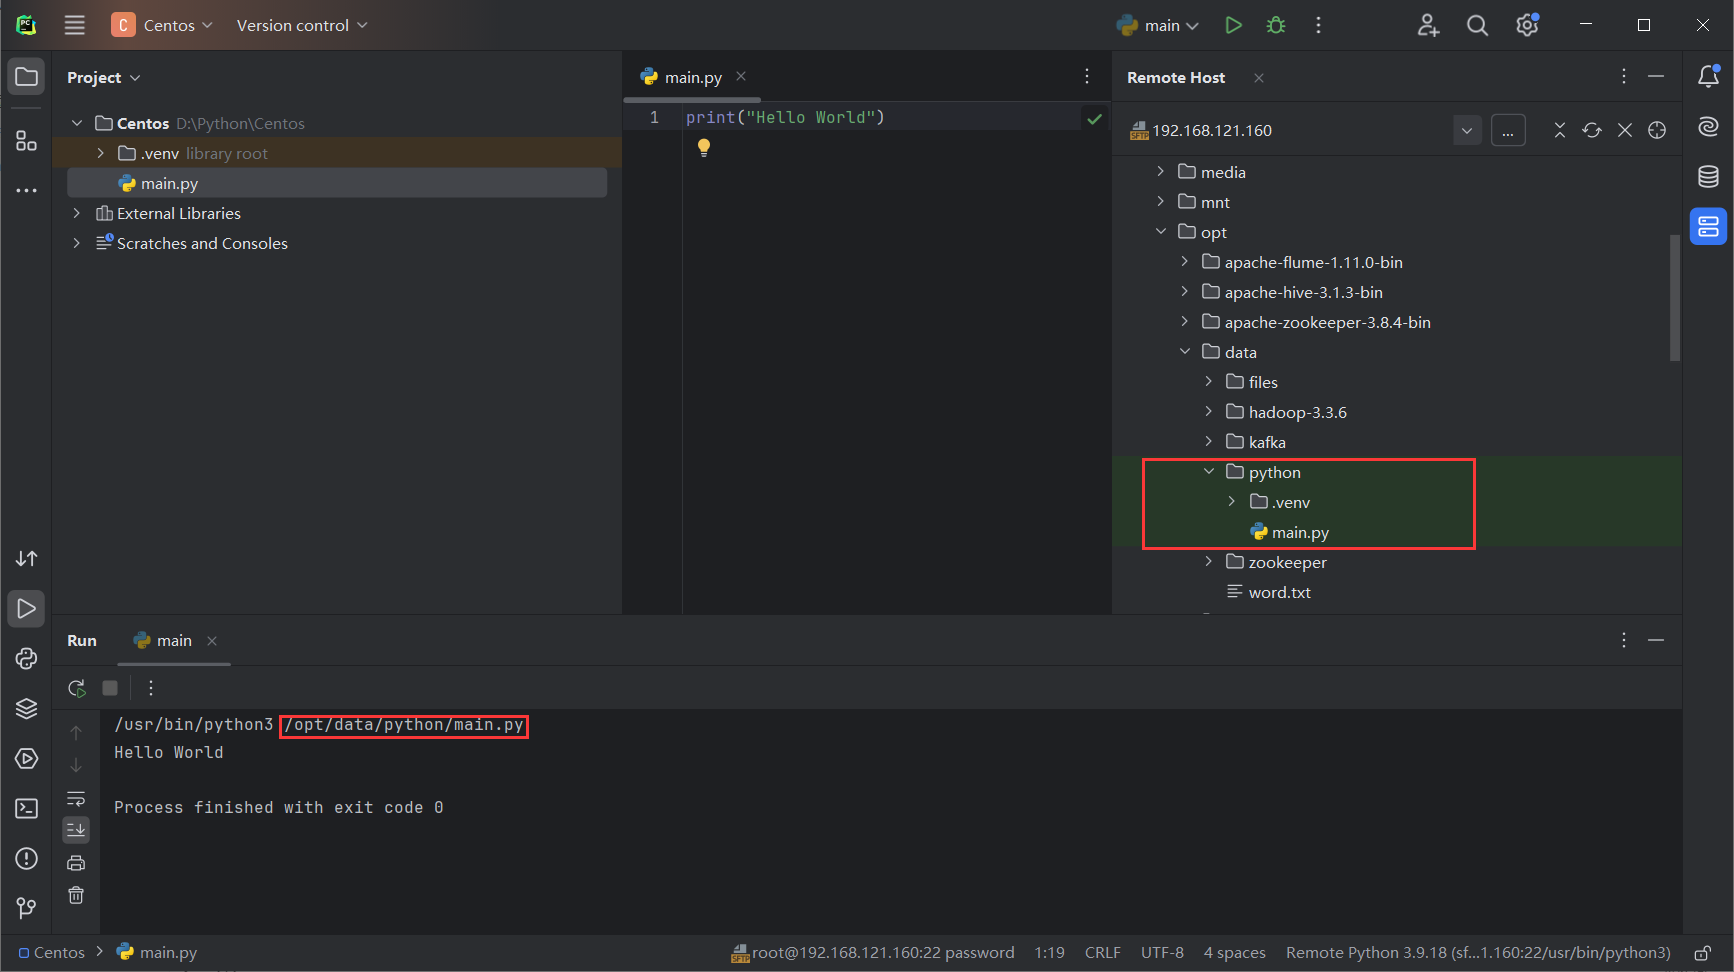Start debugging with the bug icon
Viewport: 1734px width, 972px height.
1276,25
